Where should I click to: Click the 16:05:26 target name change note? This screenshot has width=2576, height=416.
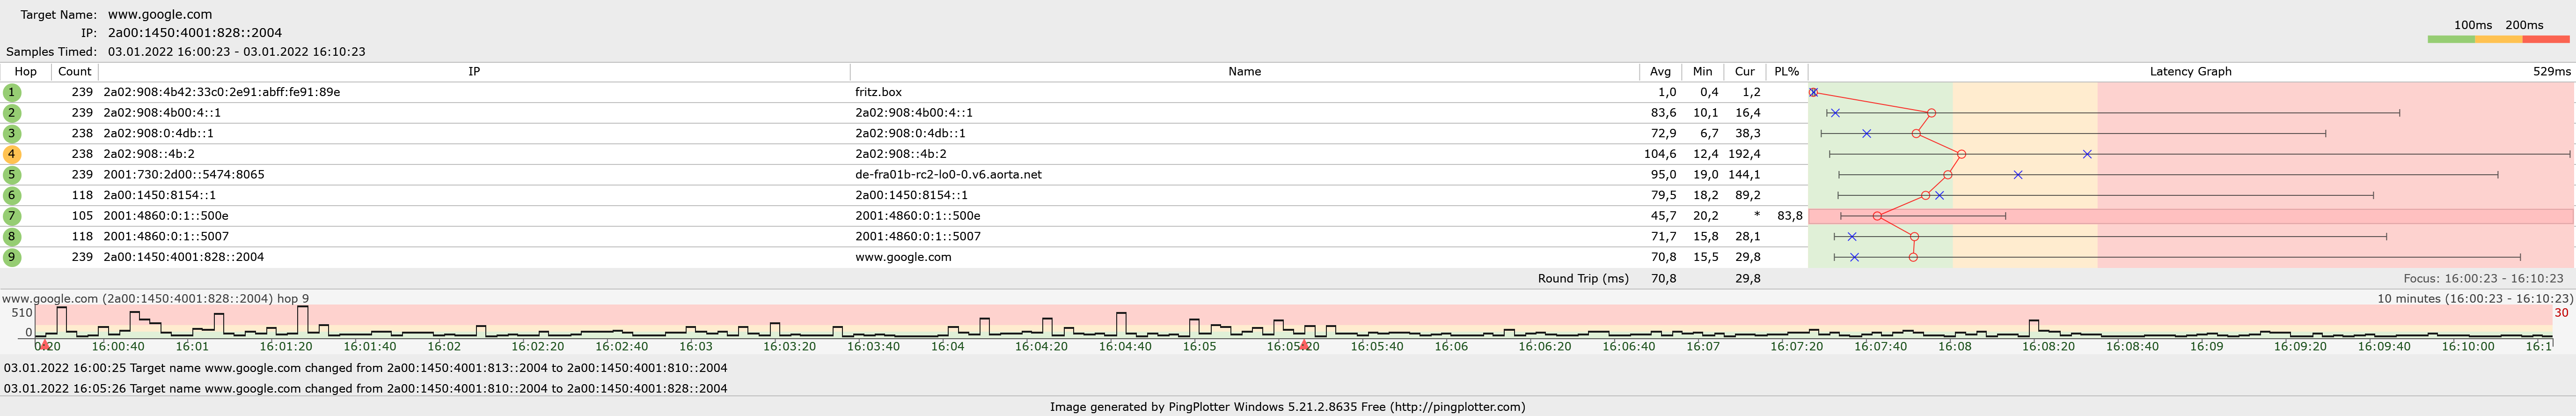365,388
